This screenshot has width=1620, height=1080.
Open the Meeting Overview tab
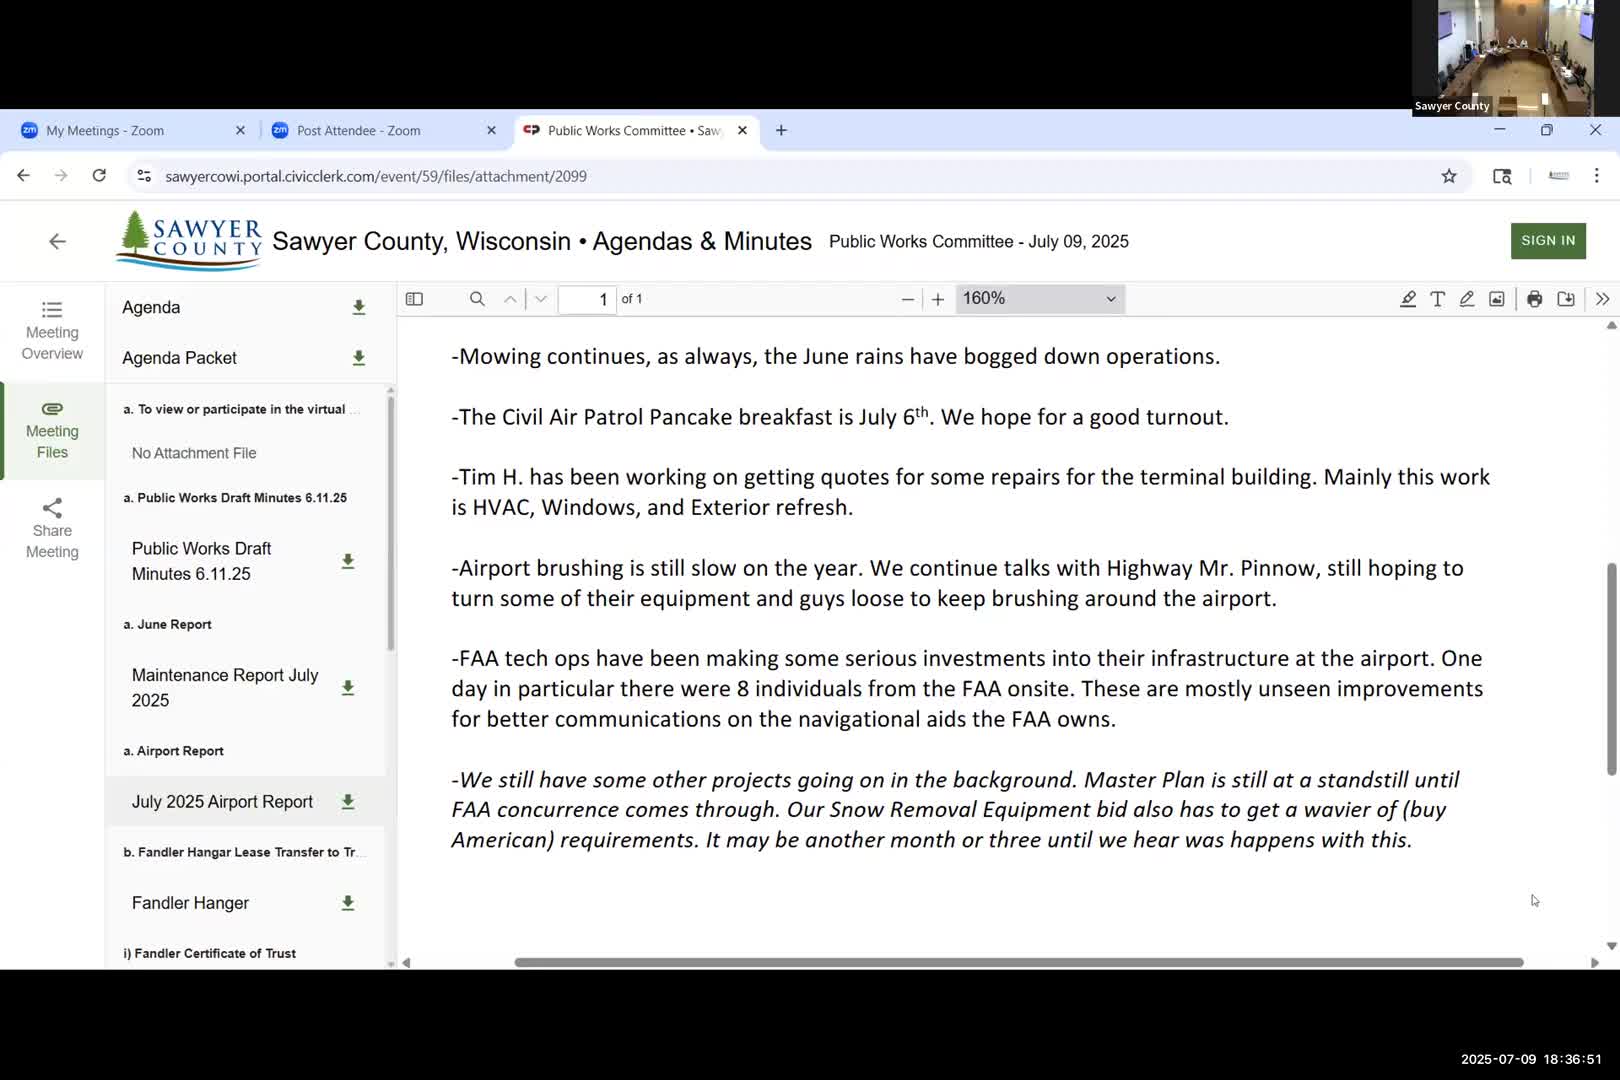pyautogui.click(x=52, y=331)
